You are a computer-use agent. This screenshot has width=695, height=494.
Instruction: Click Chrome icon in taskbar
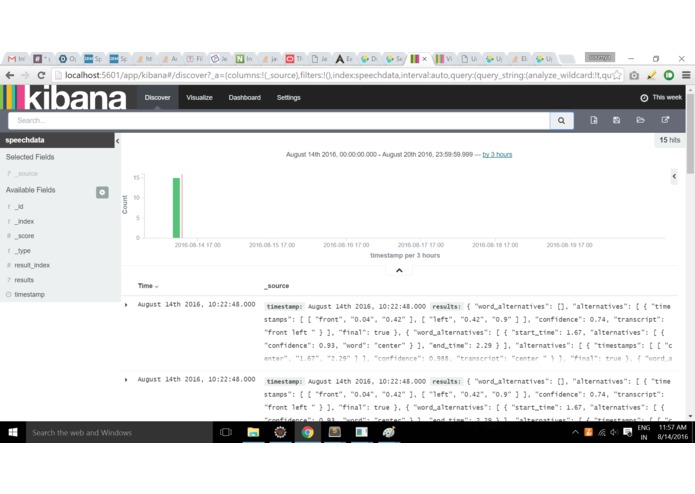point(307,432)
